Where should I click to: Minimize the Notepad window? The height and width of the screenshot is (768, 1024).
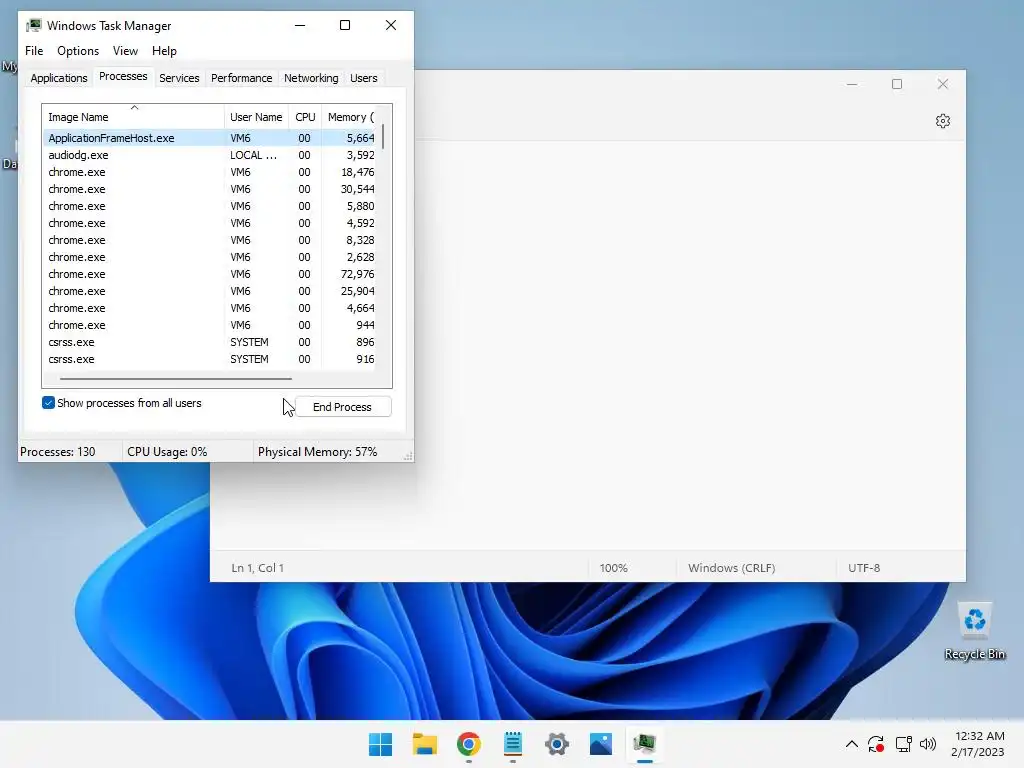click(852, 84)
